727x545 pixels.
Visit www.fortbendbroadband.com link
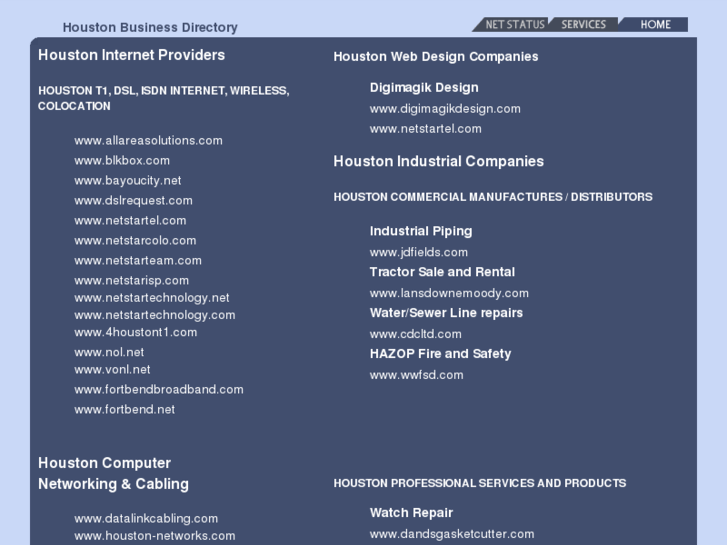[x=159, y=390]
